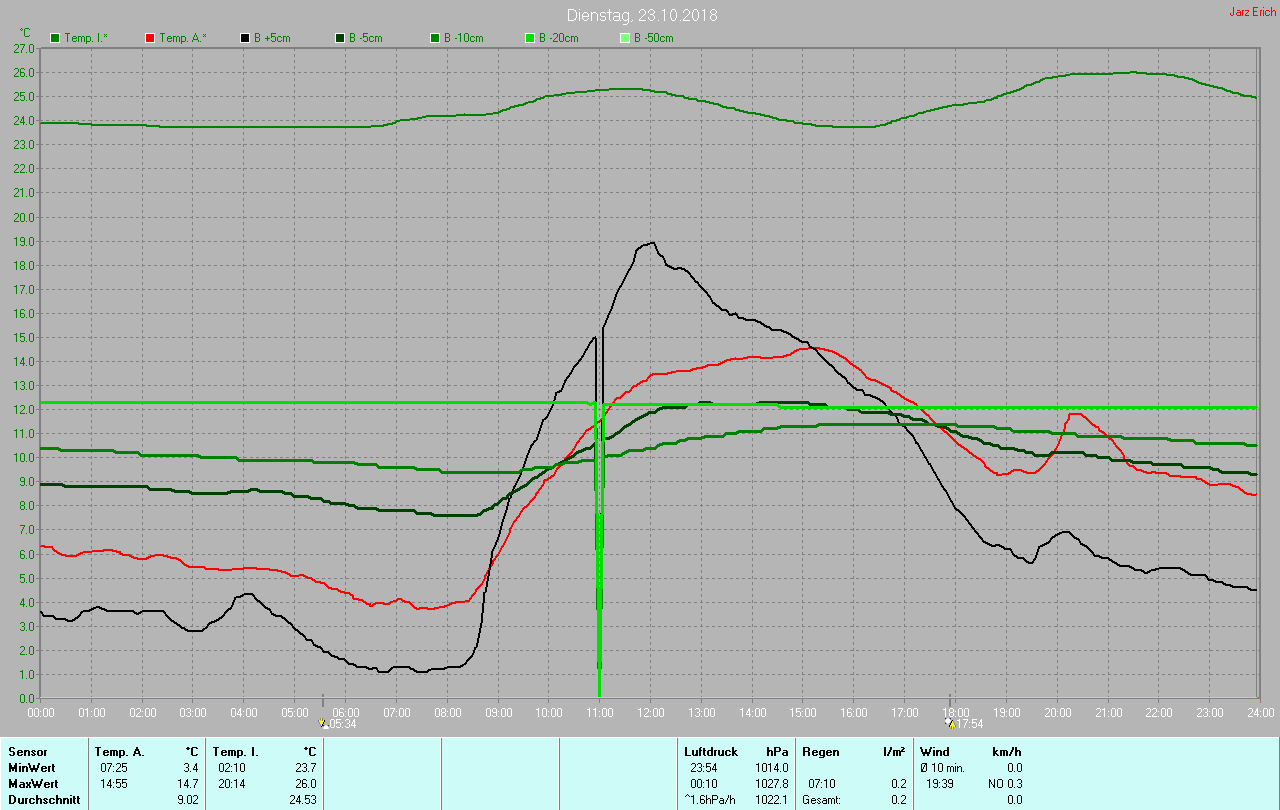The width and height of the screenshot is (1280, 810).
Task: Click the 'Temp. I.' column header in table
Action: pyautogui.click(x=236, y=752)
